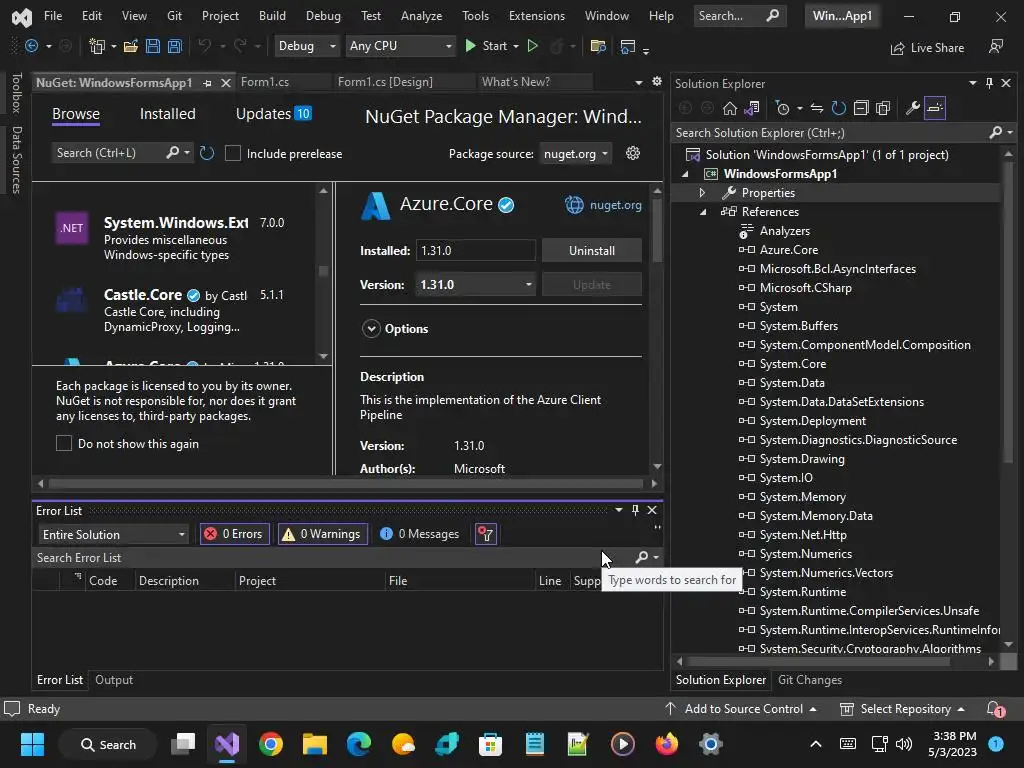Open NuGet settings gear next to package source
Screen dimensions: 1024x768
coord(633,153)
